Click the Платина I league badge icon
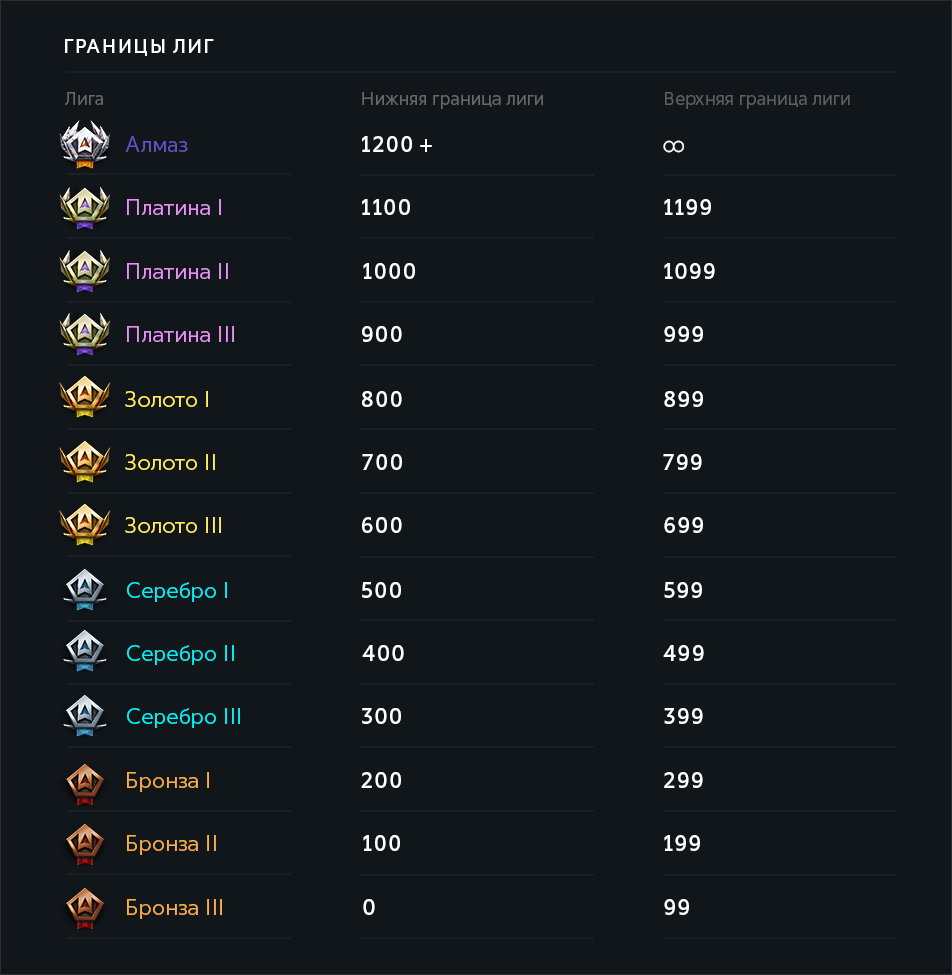The width and height of the screenshot is (952, 975). point(84,208)
